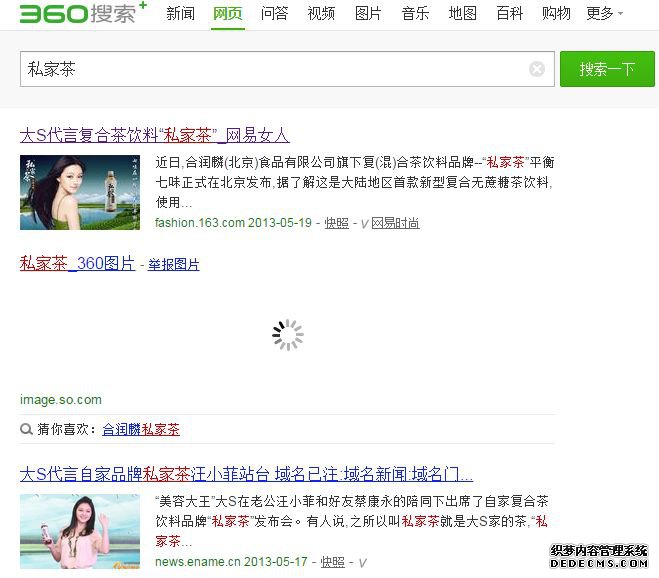This screenshot has width=659, height=578.
Task: Click the image.so.com URL text
Action: pyautogui.click(x=61, y=399)
